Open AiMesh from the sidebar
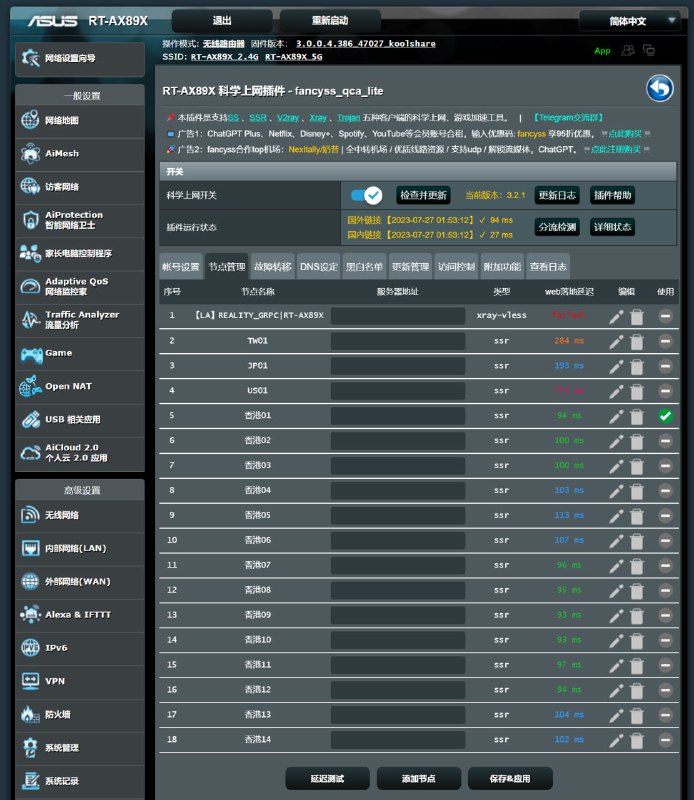 pos(80,154)
